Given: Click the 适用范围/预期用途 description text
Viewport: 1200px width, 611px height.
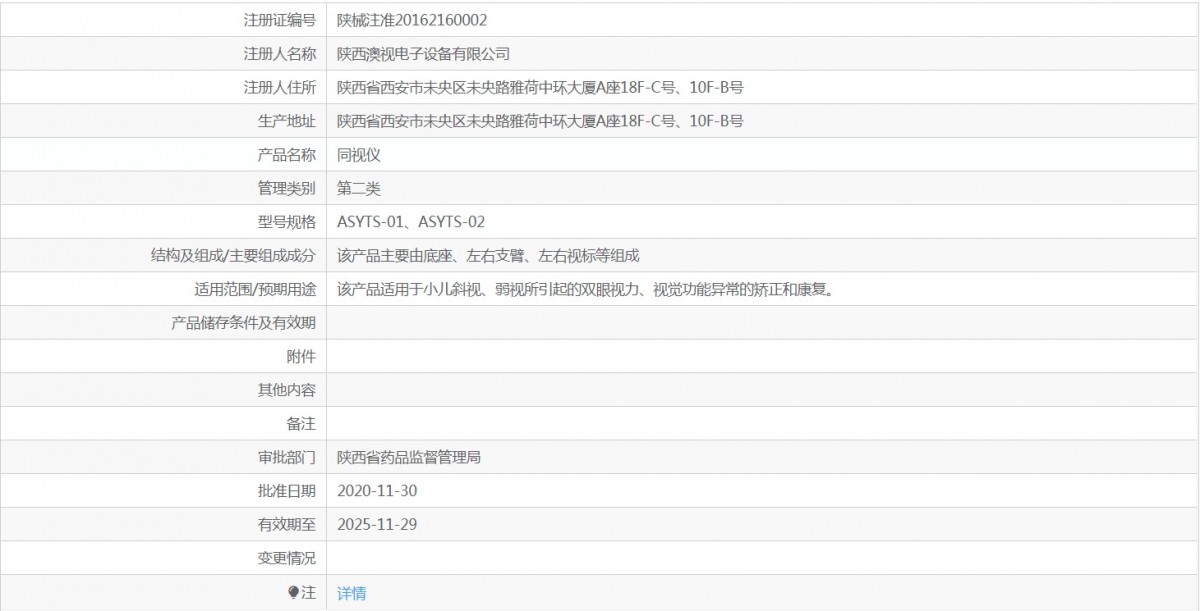Looking at the screenshot, I should pos(585,289).
